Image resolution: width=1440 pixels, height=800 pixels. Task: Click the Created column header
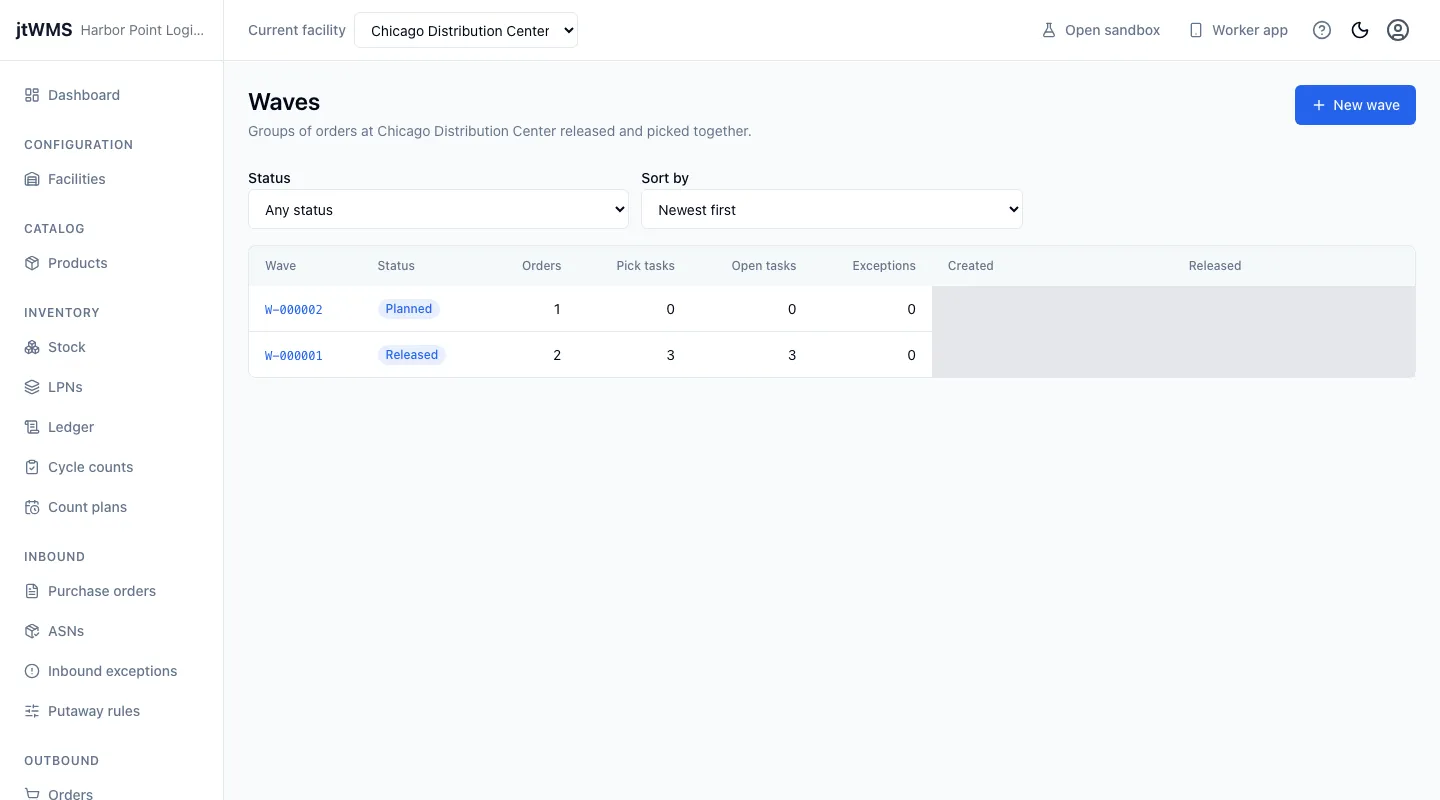pyautogui.click(x=971, y=266)
